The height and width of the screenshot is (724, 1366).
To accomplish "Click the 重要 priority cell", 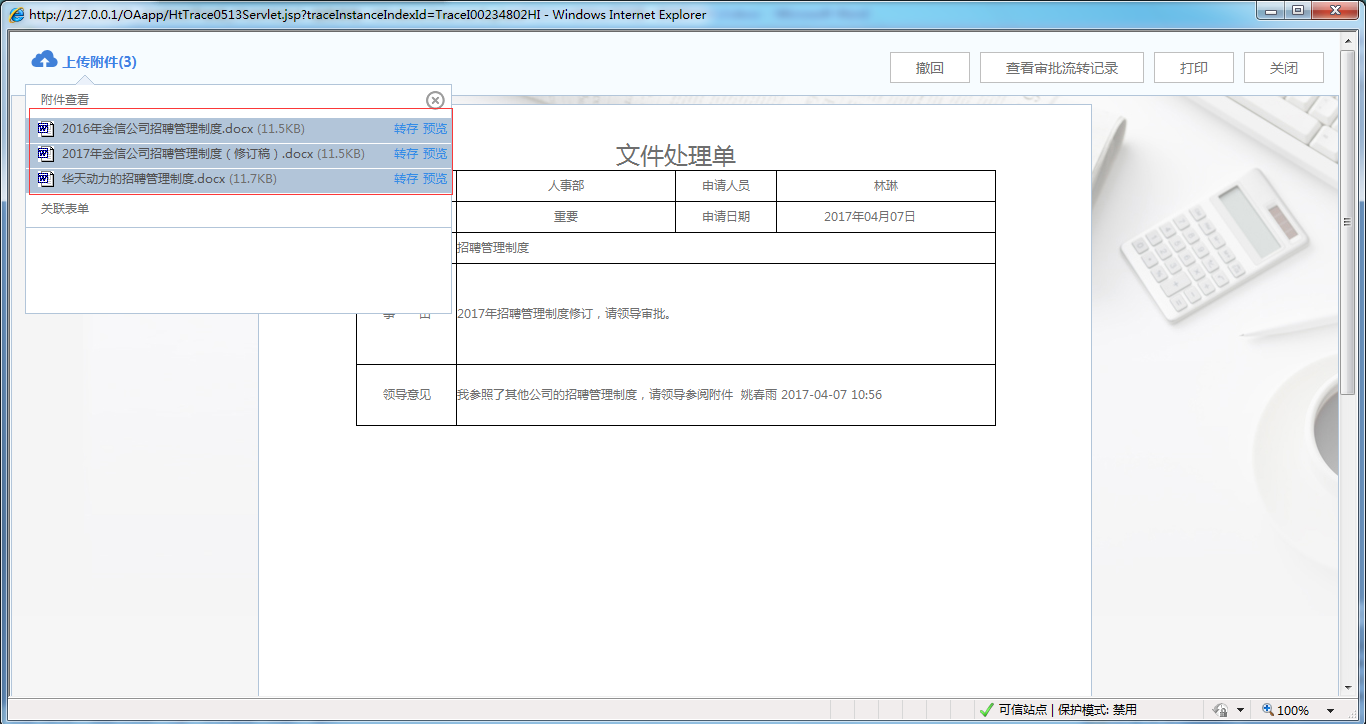I will click(566, 217).
